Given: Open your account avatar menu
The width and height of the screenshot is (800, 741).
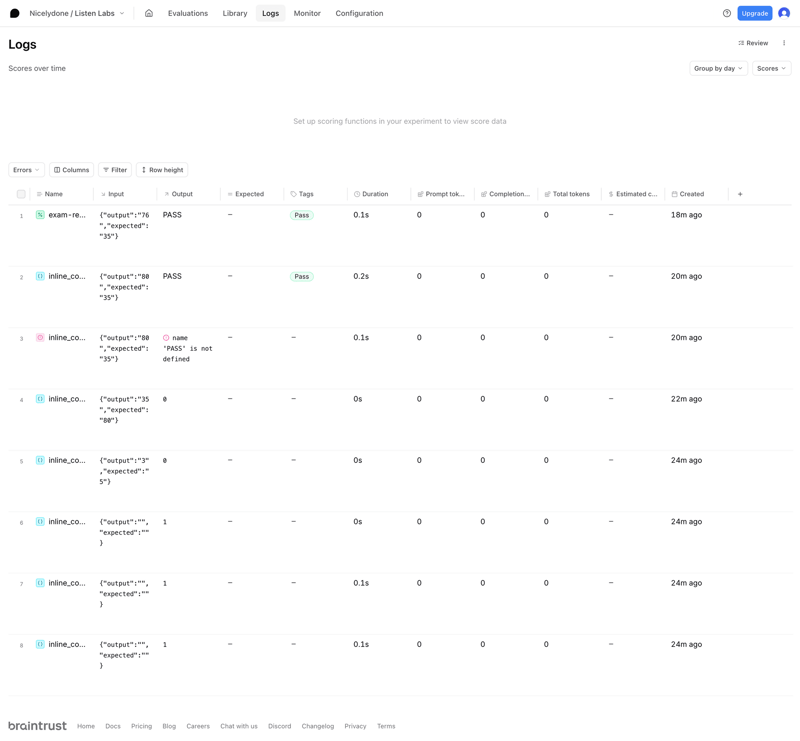Looking at the screenshot, I should click(x=784, y=13).
